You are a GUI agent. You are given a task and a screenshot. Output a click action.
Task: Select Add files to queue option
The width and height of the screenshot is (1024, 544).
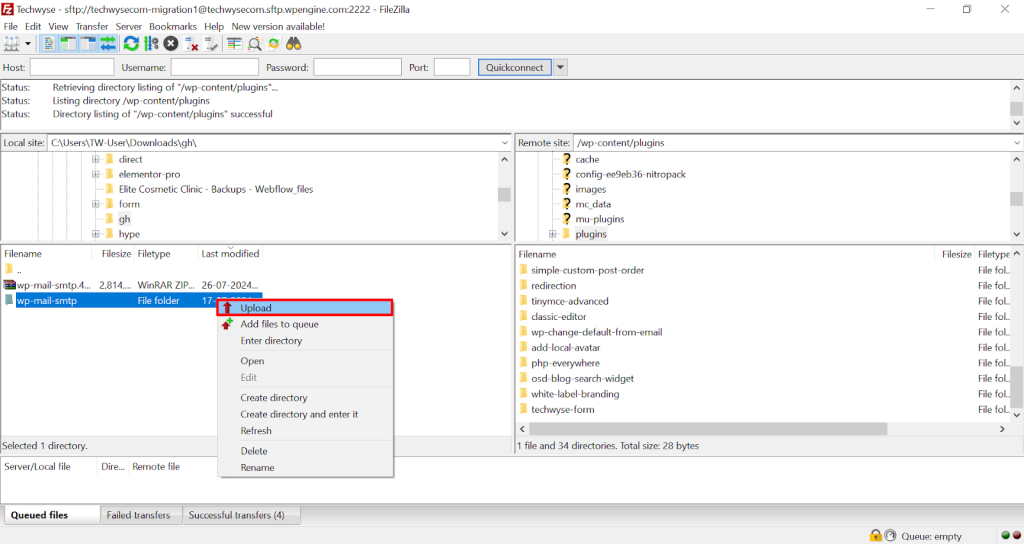[x=279, y=324]
